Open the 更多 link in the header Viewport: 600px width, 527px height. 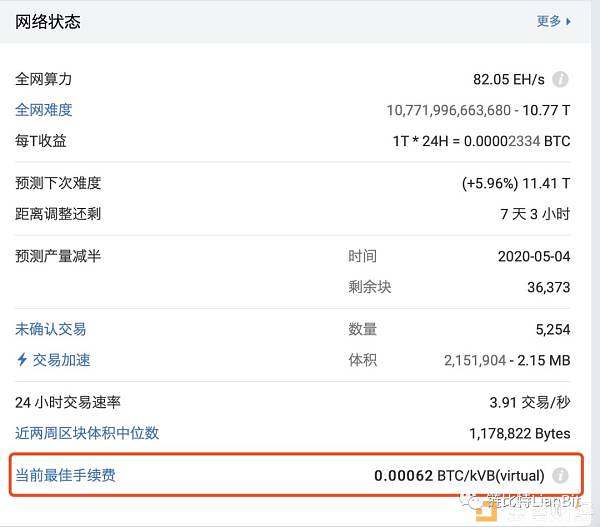[549, 21]
